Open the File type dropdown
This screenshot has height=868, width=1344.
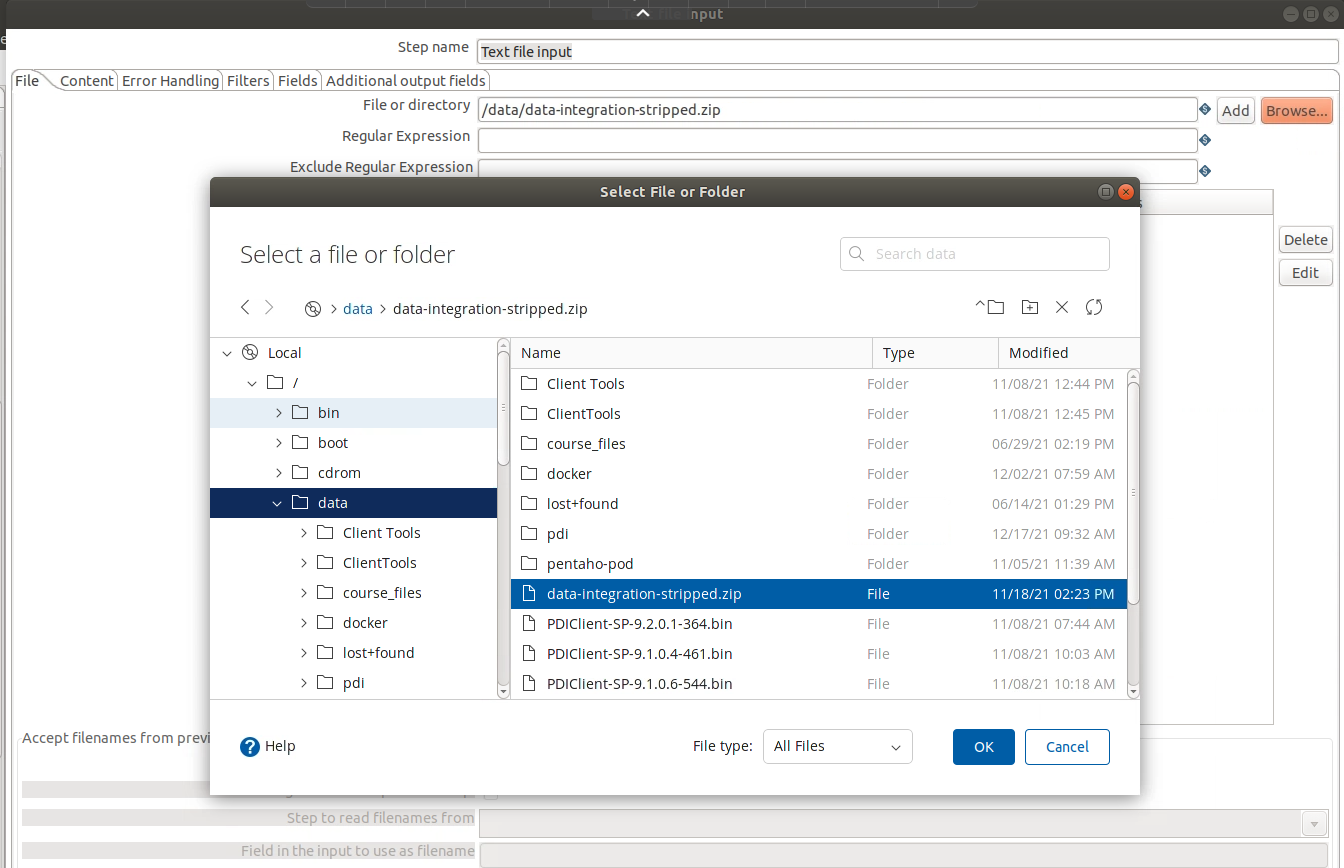tap(837, 747)
